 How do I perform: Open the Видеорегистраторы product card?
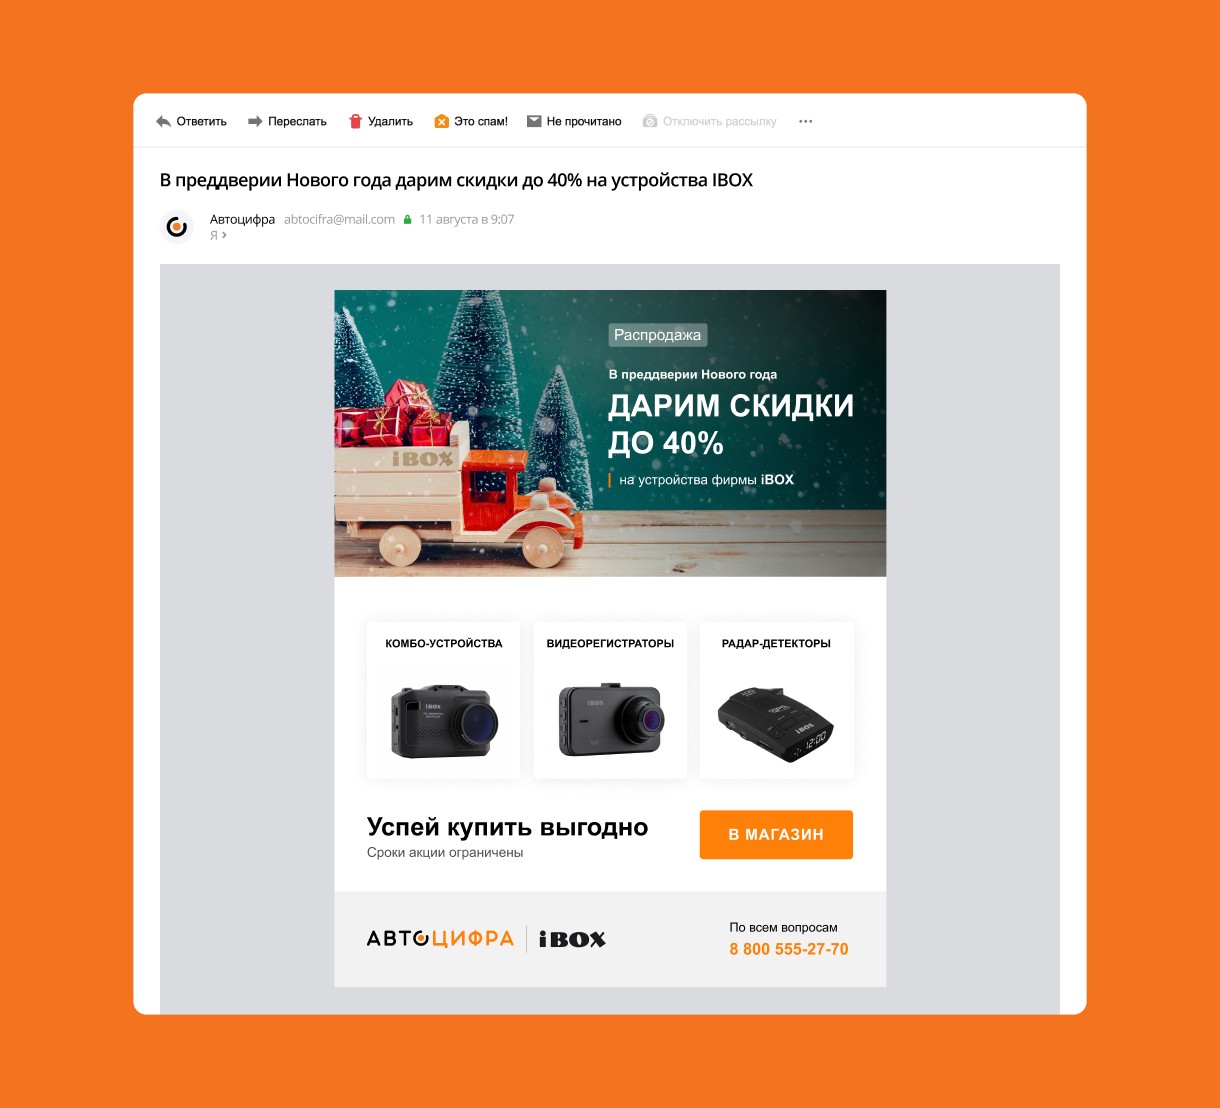[610, 700]
